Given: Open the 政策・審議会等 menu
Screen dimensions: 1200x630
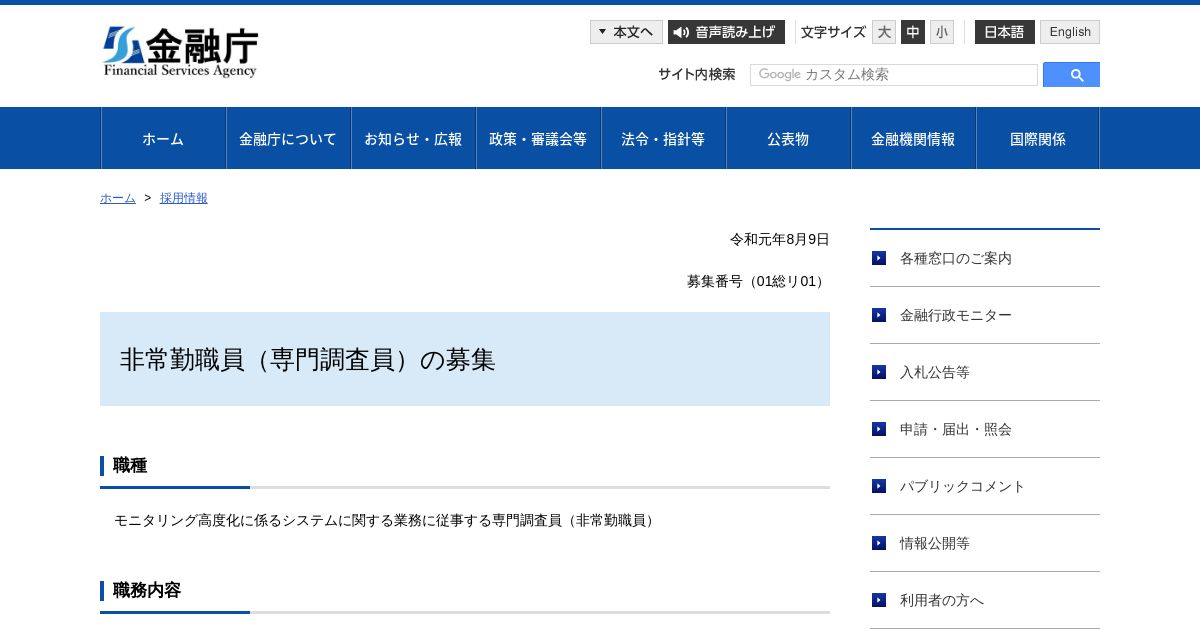Looking at the screenshot, I should 539,138.
